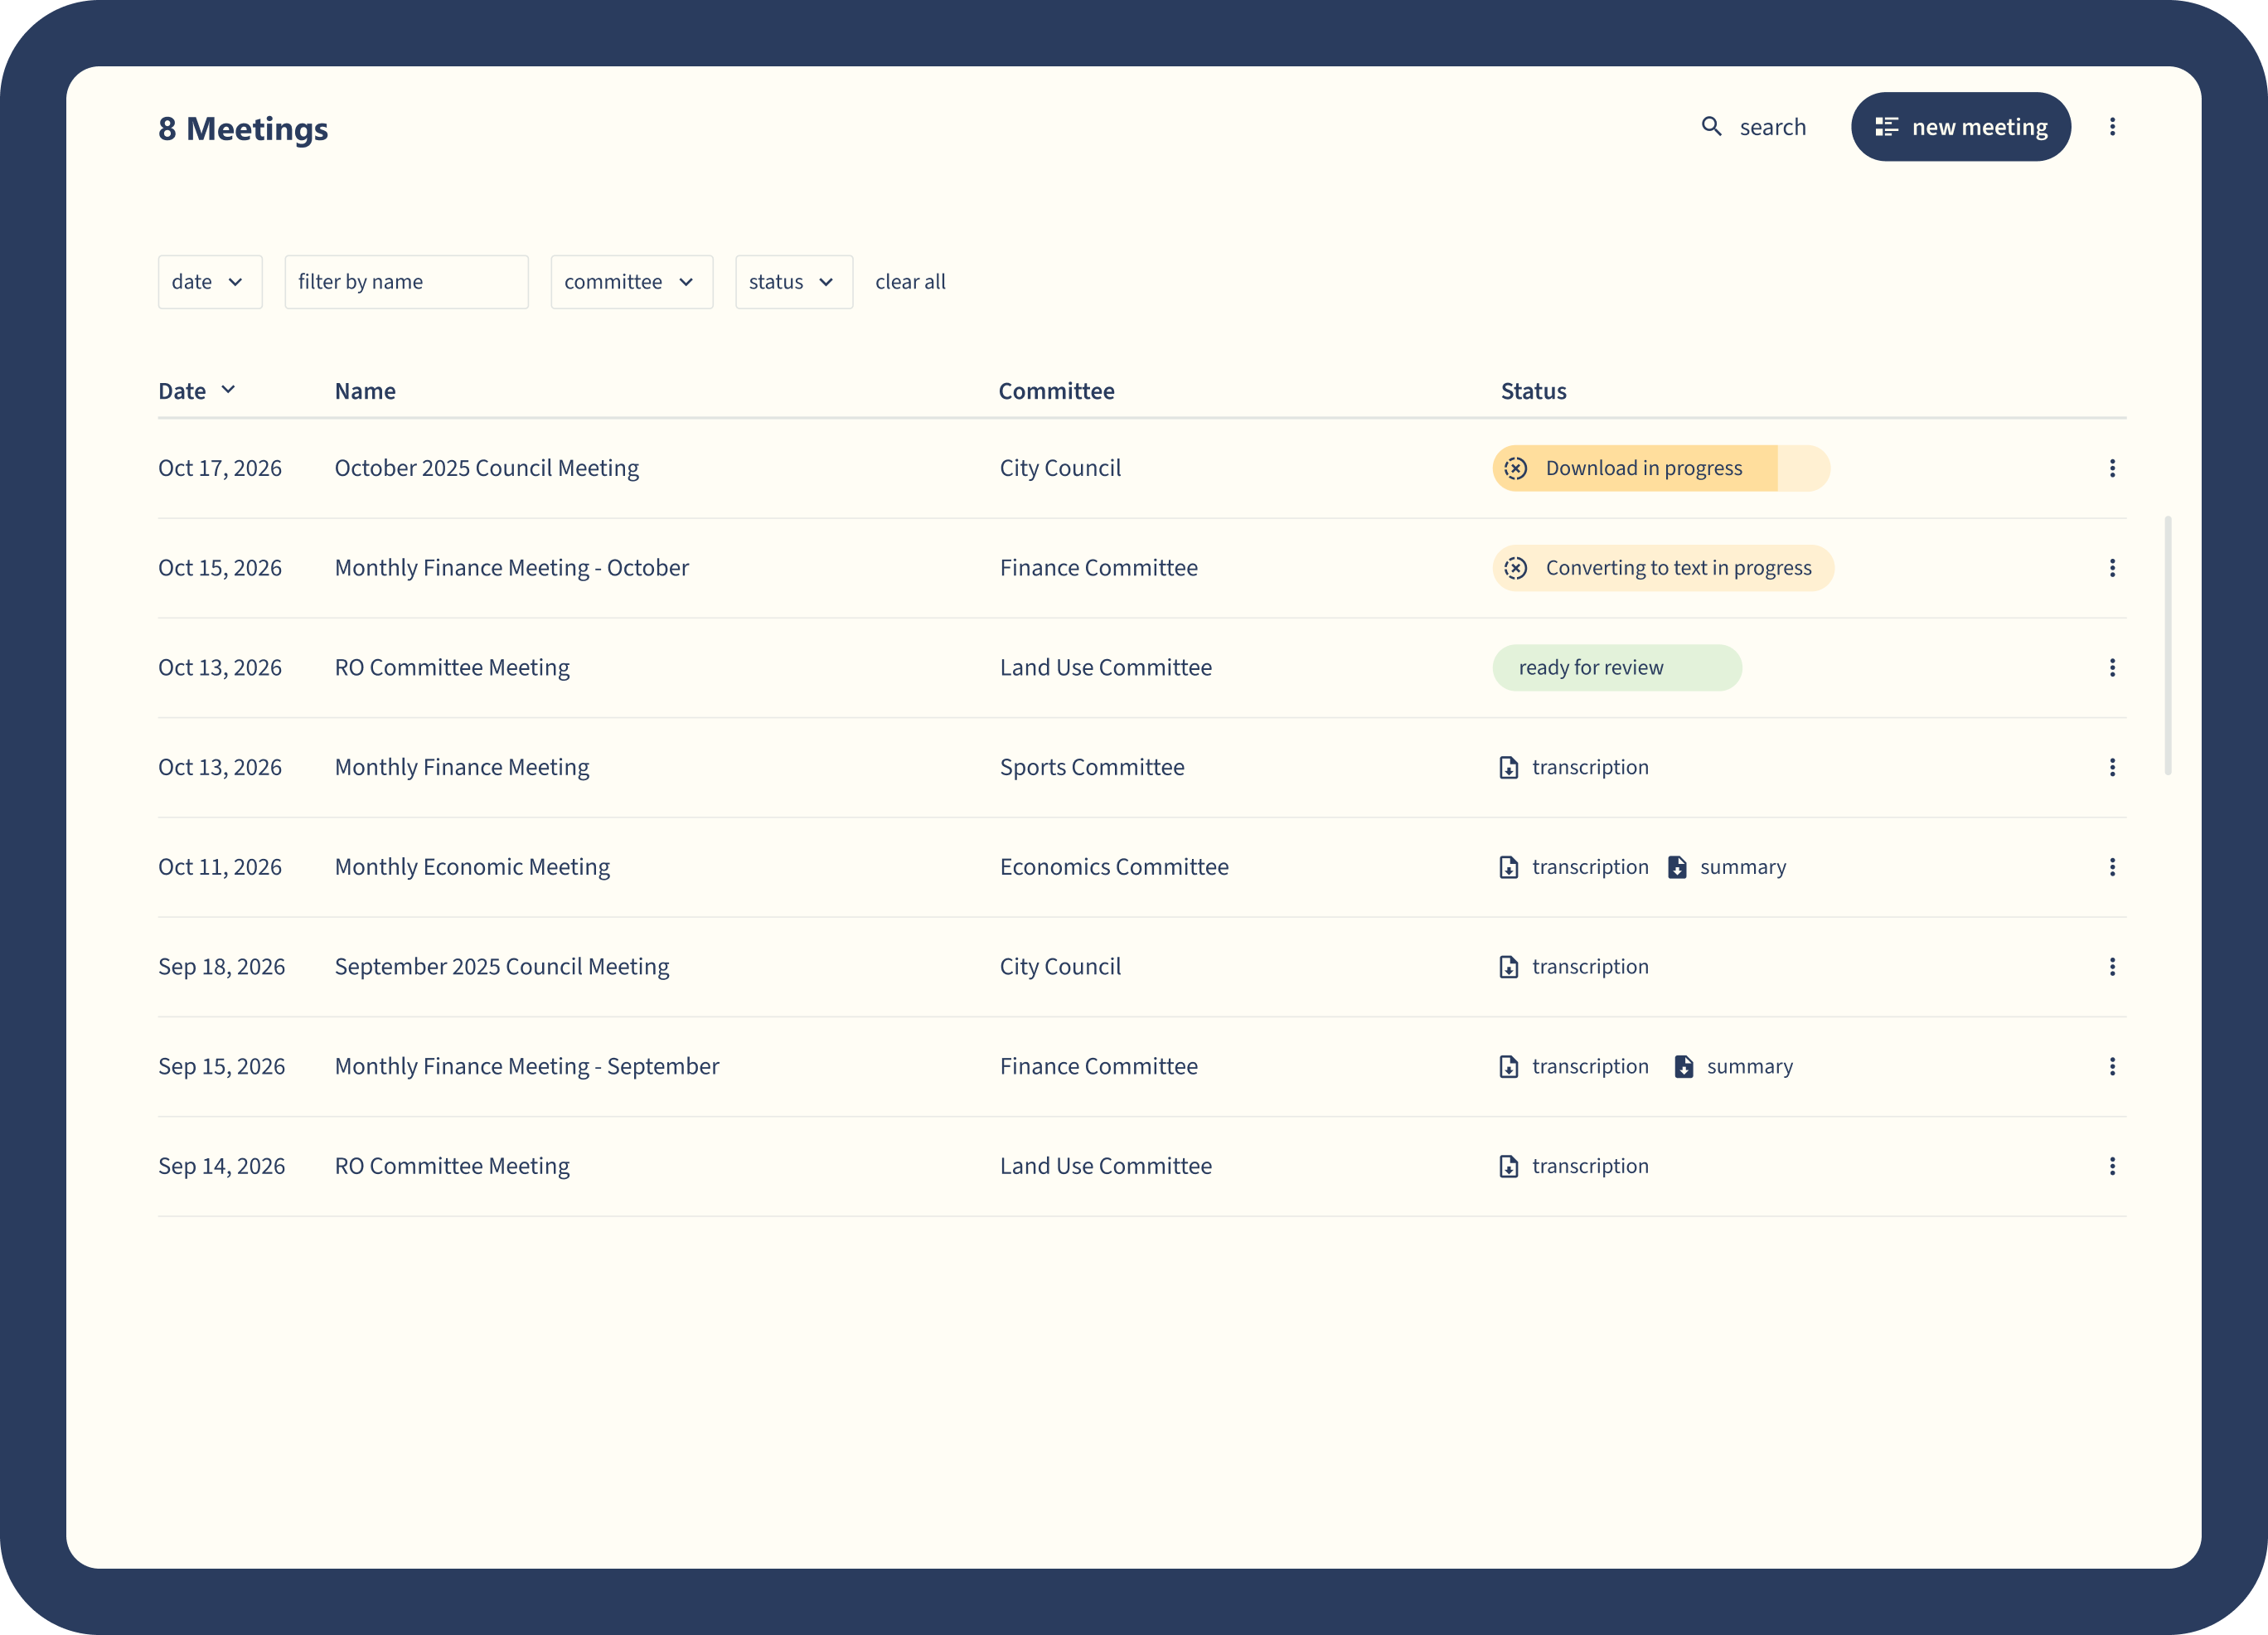
Task: Open the status filter dropdown
Action: coord(794,282)
